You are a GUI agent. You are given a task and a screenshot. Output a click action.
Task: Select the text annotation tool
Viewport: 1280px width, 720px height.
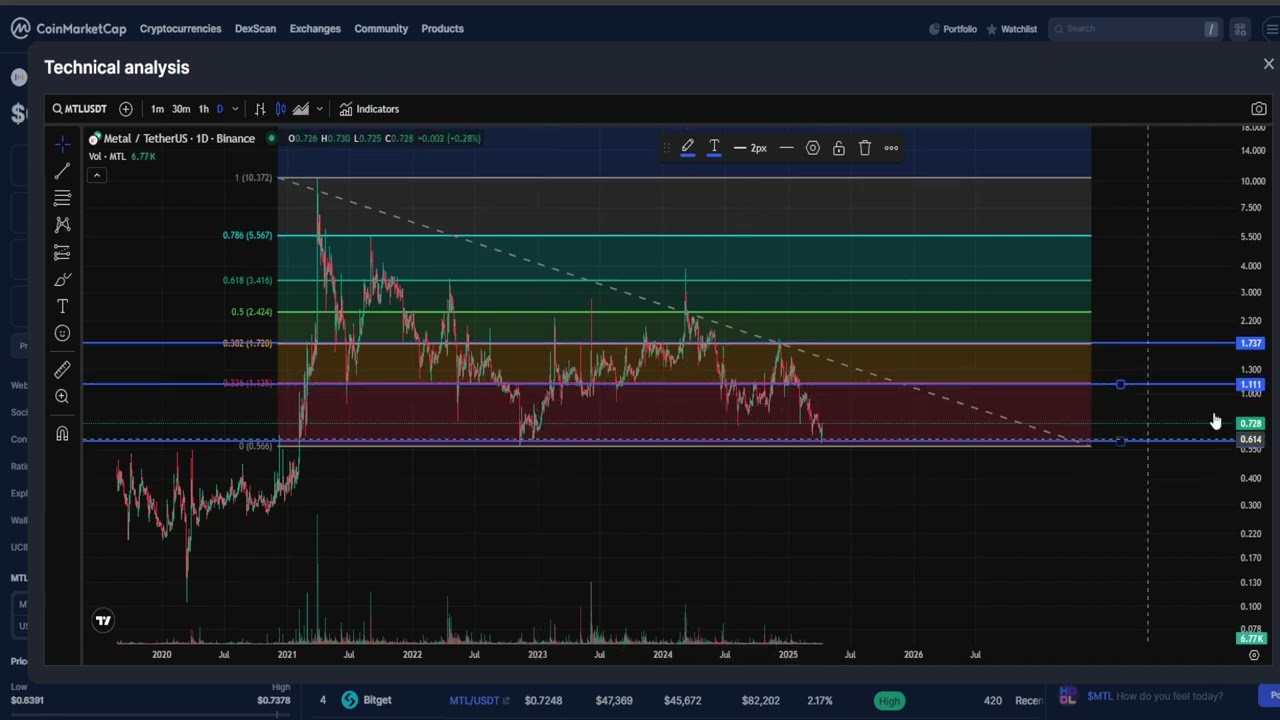coord(62,306)
